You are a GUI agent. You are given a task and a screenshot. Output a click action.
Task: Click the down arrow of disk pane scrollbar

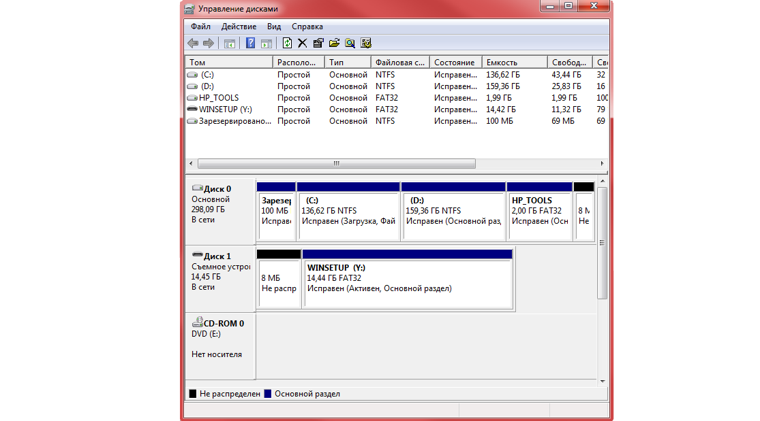click(x=602, y=381)
